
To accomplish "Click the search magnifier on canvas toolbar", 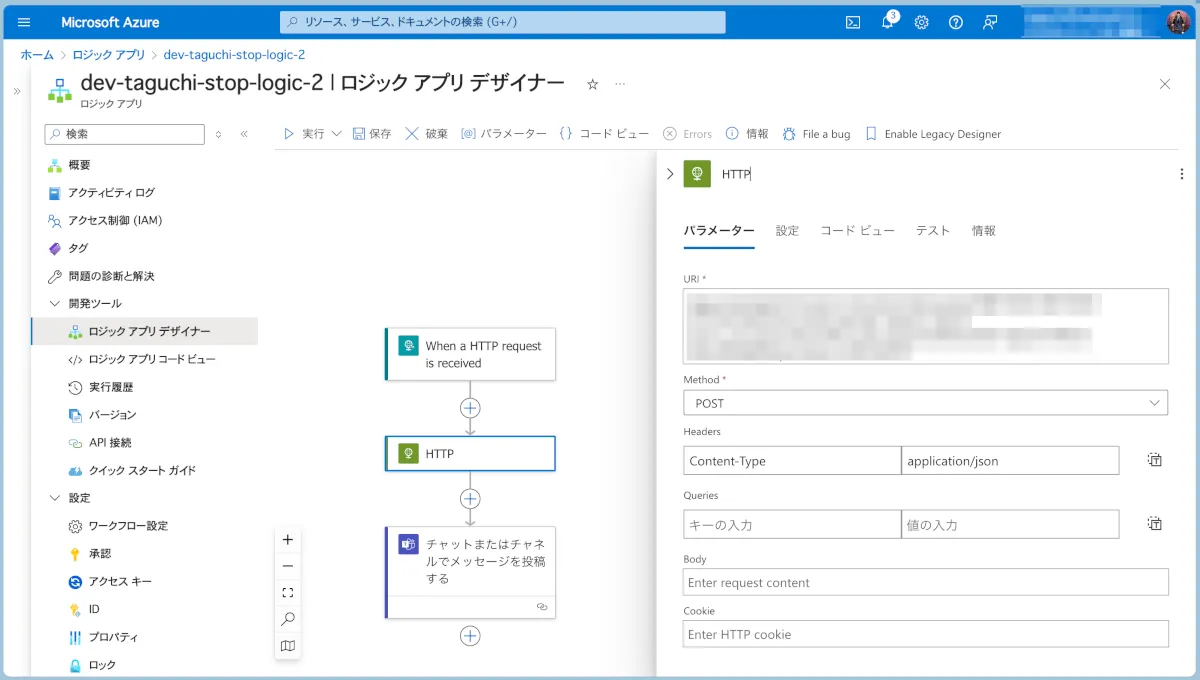I will tap(288, 619).
